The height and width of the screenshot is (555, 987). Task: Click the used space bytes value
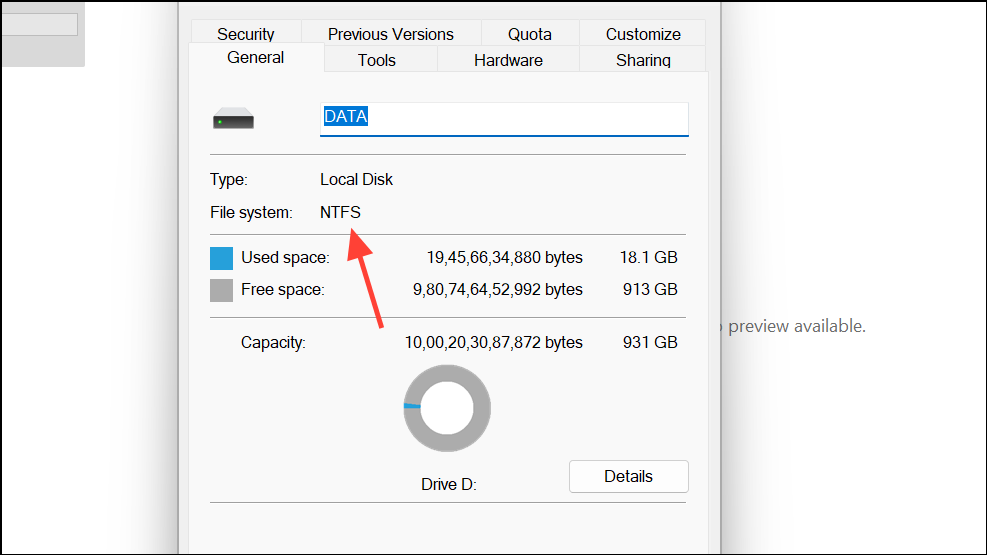[504, 258]
